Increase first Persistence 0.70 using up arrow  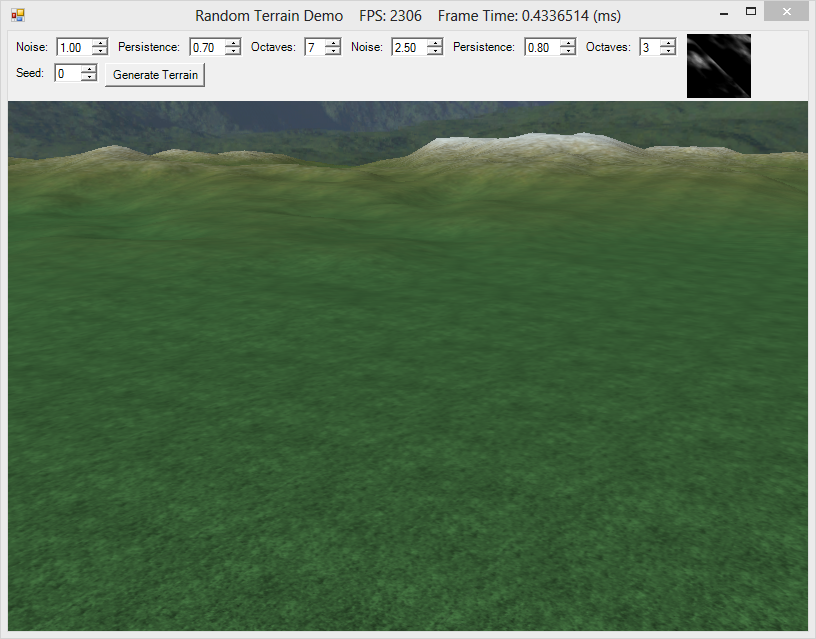[x=233, y=43]
